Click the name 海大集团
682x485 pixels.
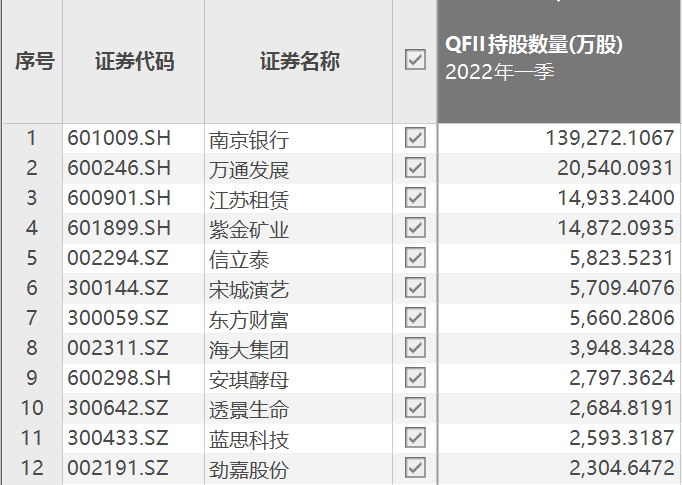[x=249, y=350]
